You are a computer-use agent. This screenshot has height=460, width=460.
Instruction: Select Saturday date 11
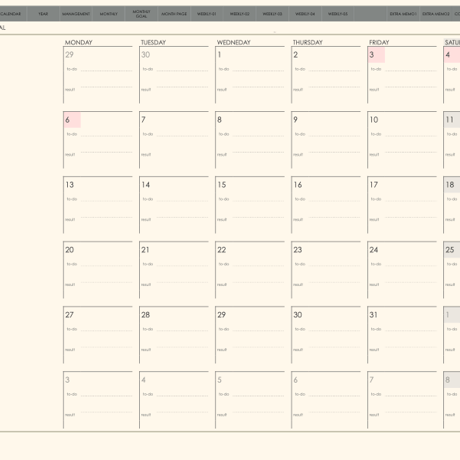[450, 120]
